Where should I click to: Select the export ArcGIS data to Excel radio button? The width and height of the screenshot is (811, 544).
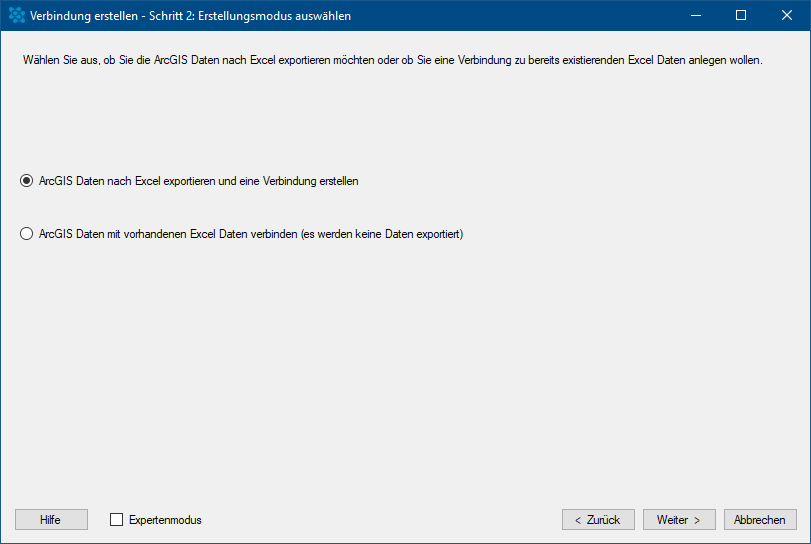click(x=27, y=182)
